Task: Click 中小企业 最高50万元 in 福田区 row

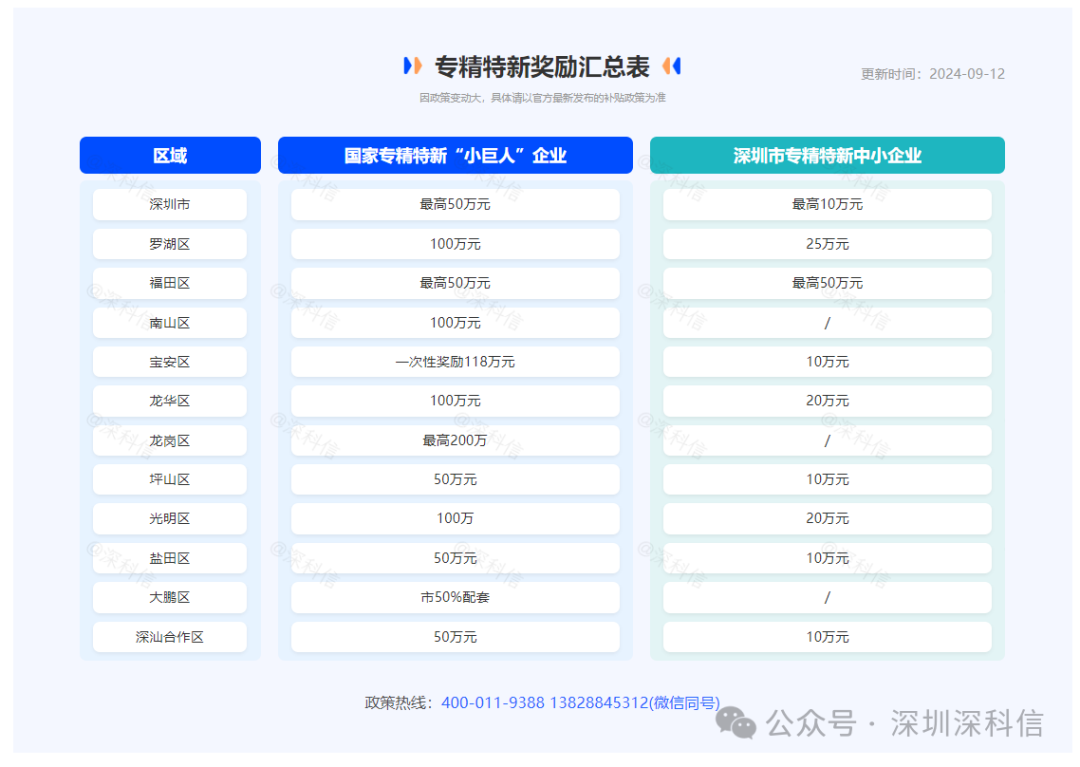Action: 827,283
